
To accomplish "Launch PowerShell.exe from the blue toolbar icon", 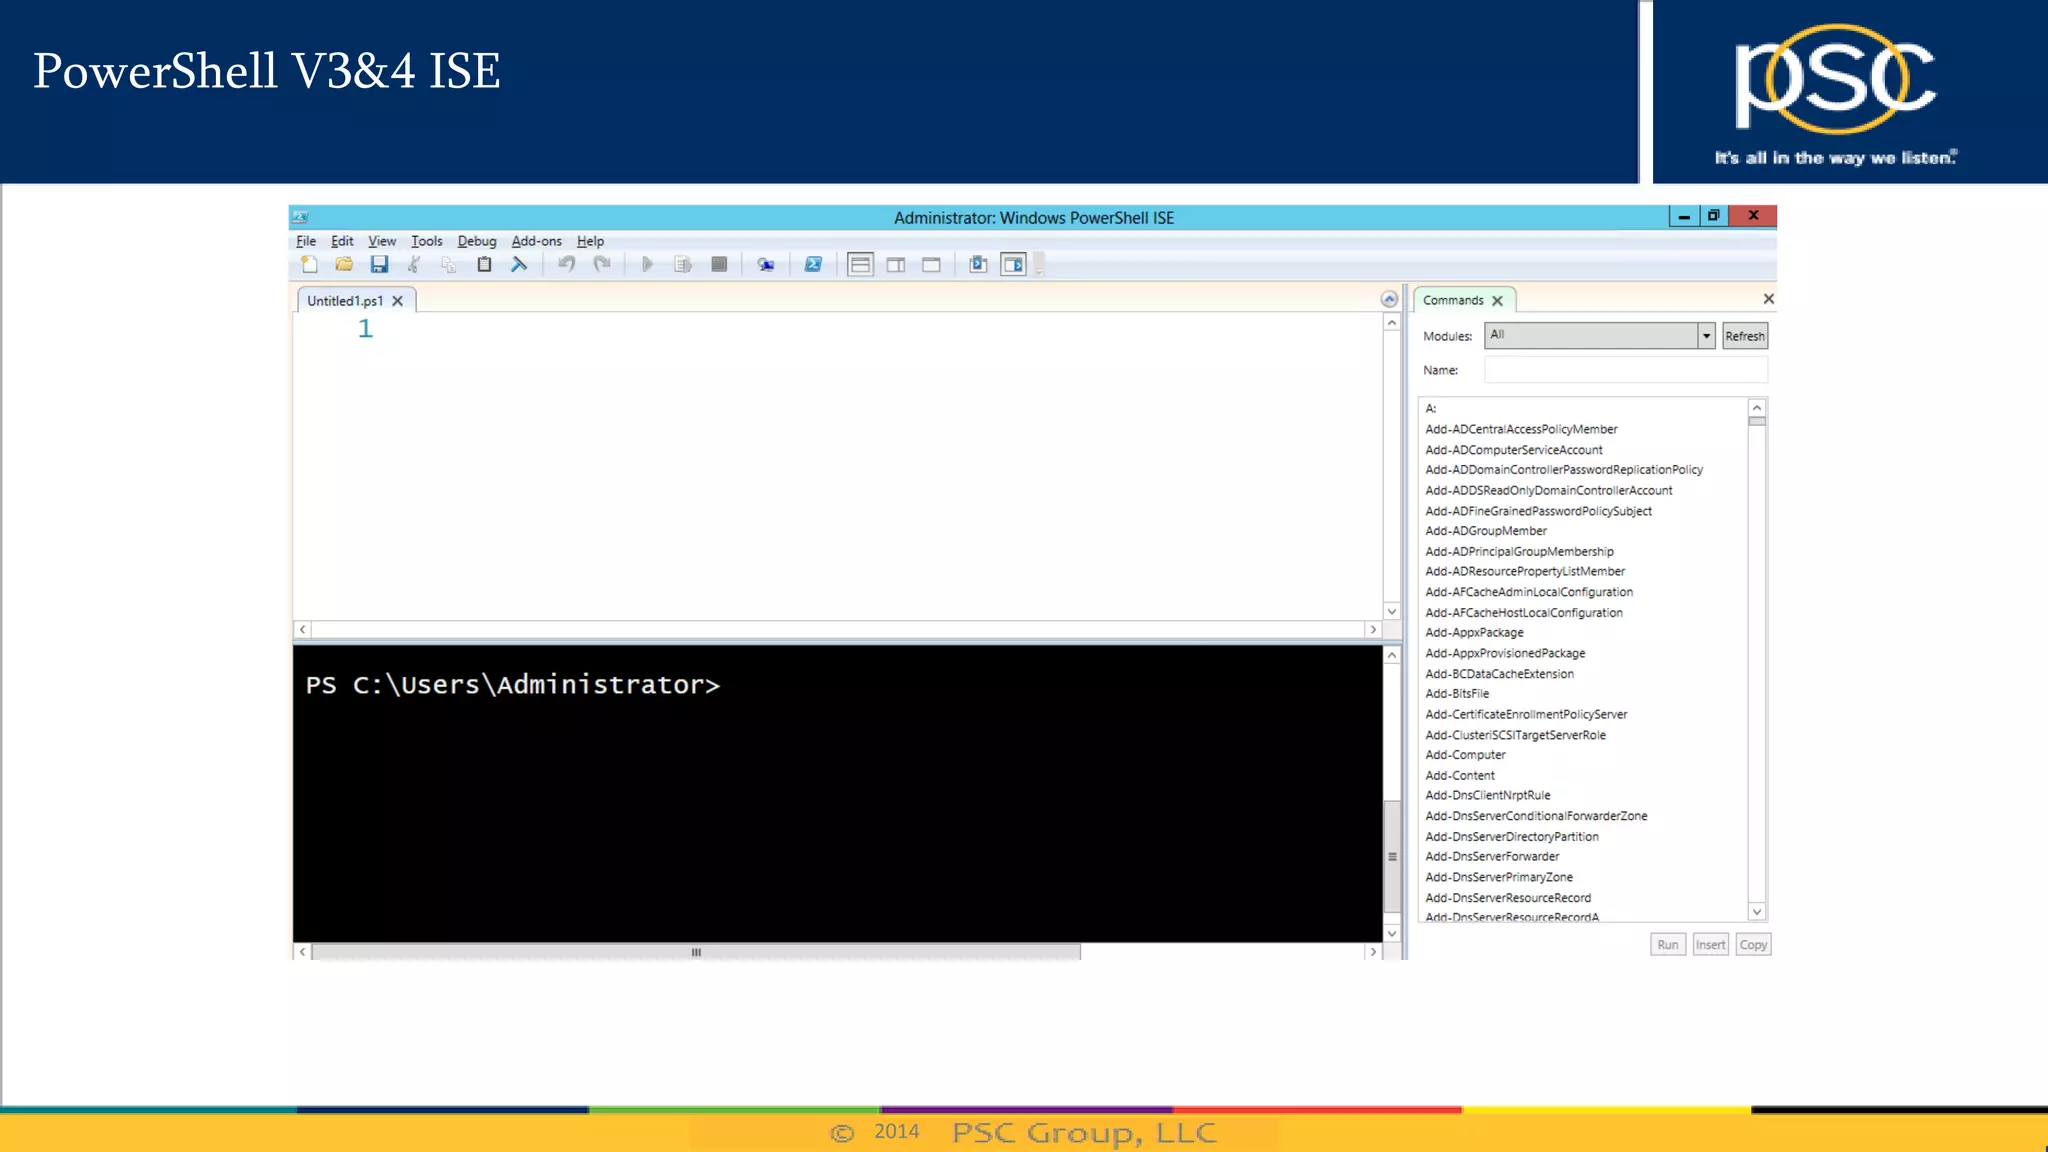I will coord(813,265).
